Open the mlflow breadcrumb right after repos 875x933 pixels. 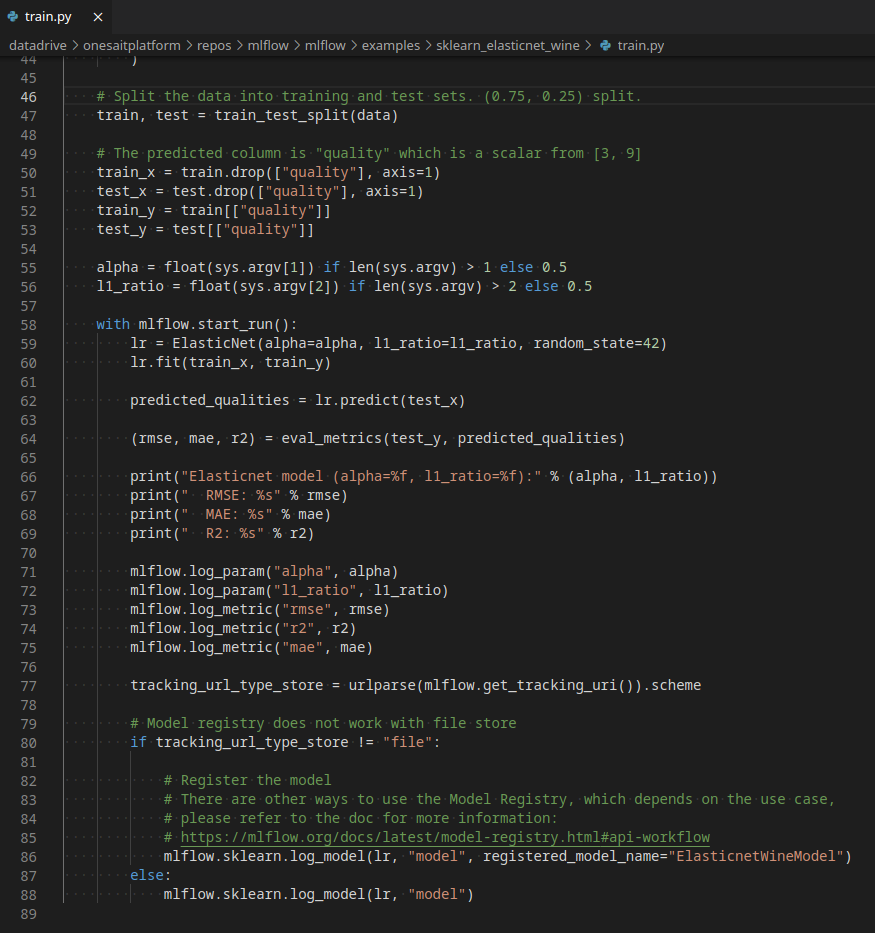268,46
